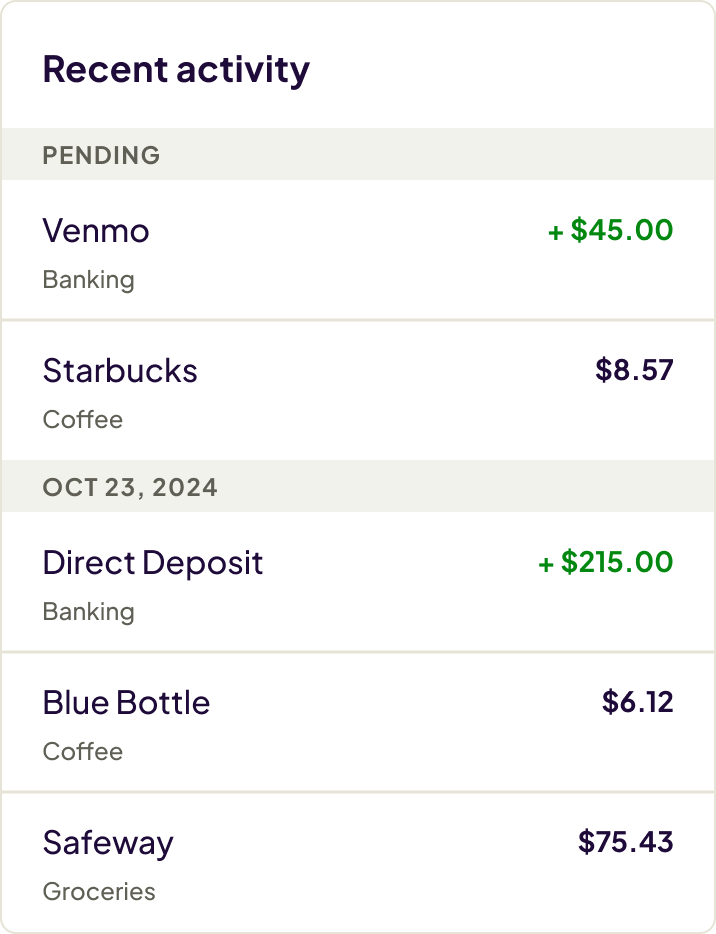Click the $215.00 deposit amount
This screenshot has width=716, height=934.
tap(617, 563)
